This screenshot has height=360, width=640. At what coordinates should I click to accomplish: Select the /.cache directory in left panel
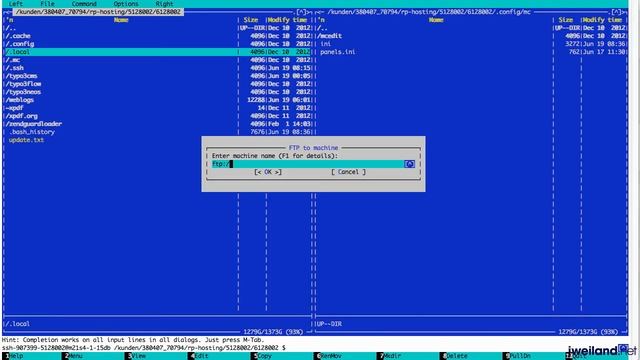158,36
